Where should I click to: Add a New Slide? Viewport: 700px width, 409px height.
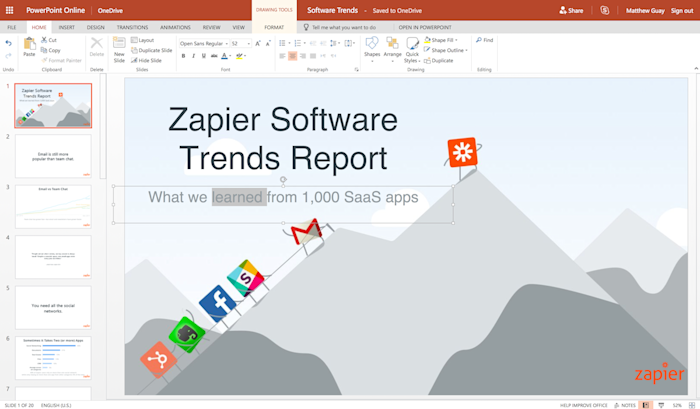tap(119, 50)
